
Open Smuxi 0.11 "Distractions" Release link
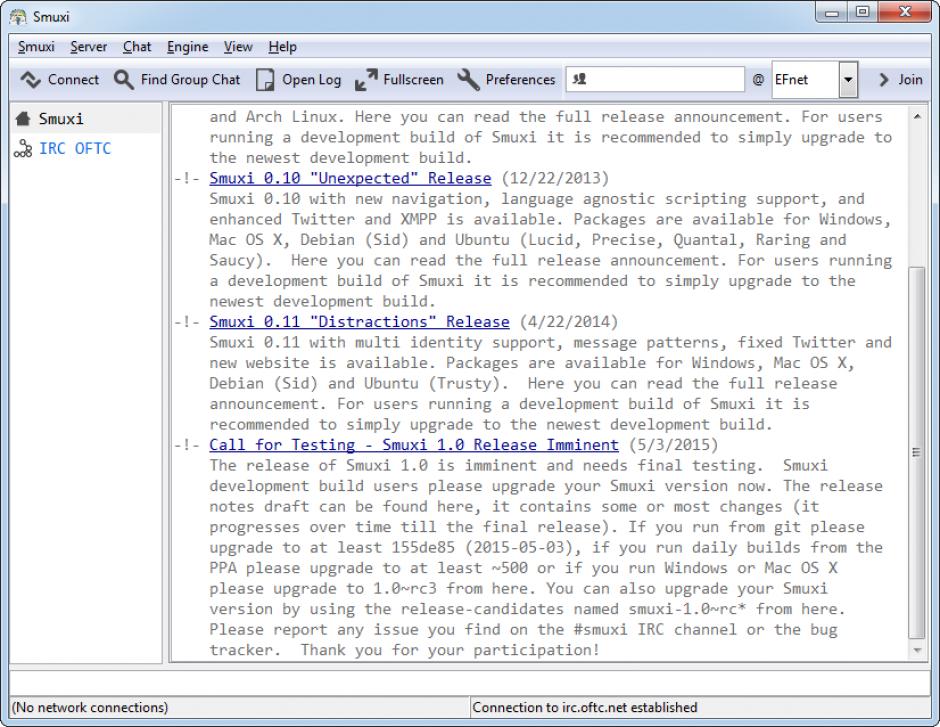point(359,322)
